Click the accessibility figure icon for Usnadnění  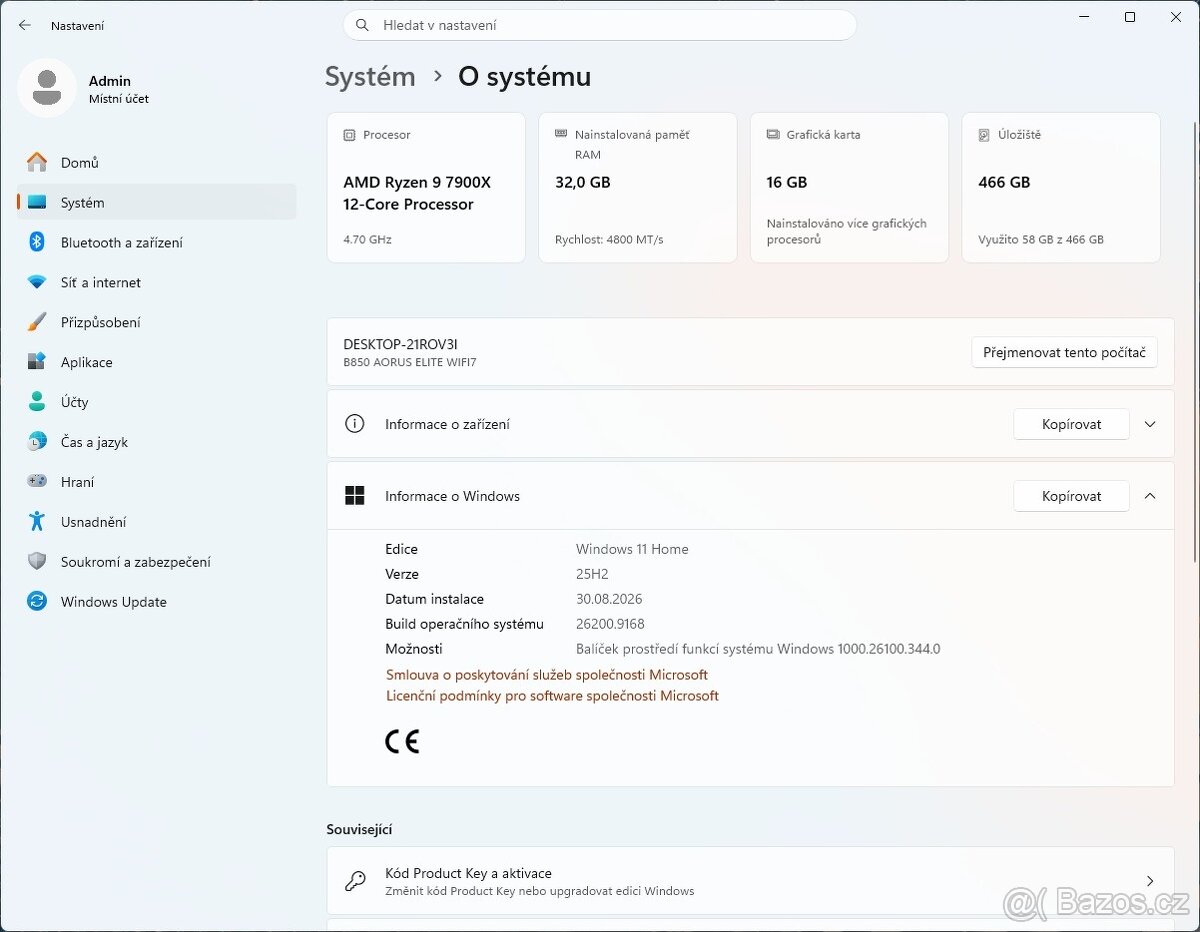37,522
